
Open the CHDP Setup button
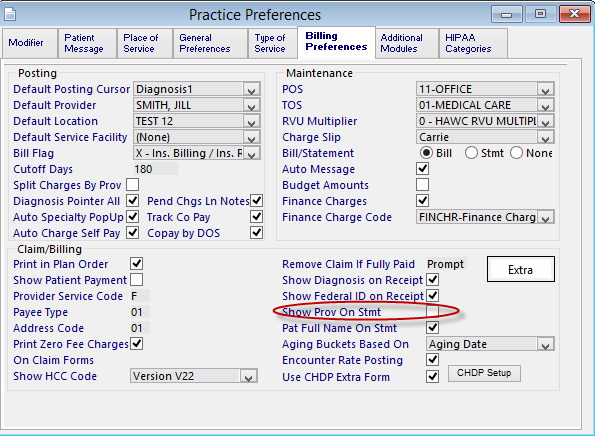tap(484, 373)
